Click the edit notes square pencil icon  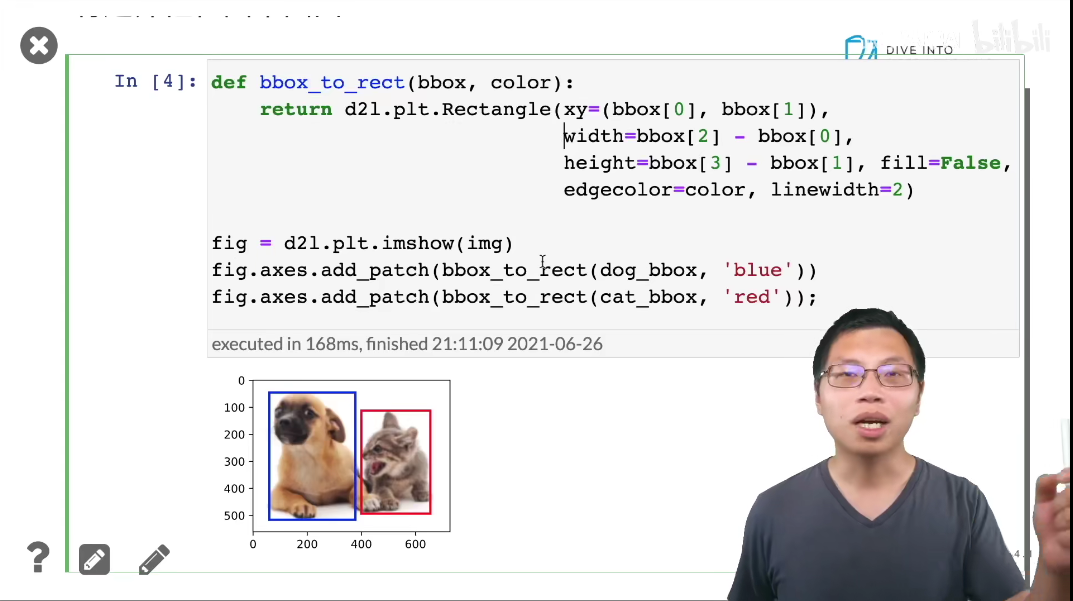click(94, 559)
